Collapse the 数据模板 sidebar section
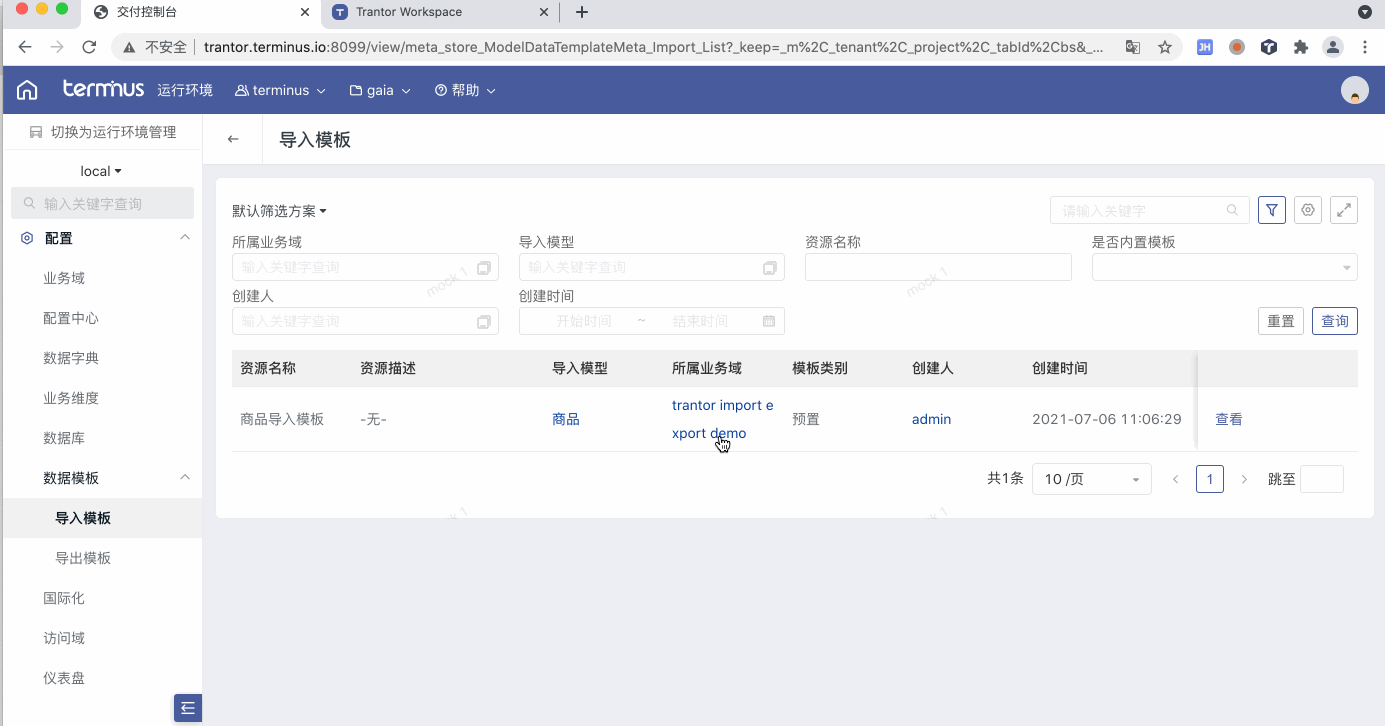 click(x=184, y=478)
